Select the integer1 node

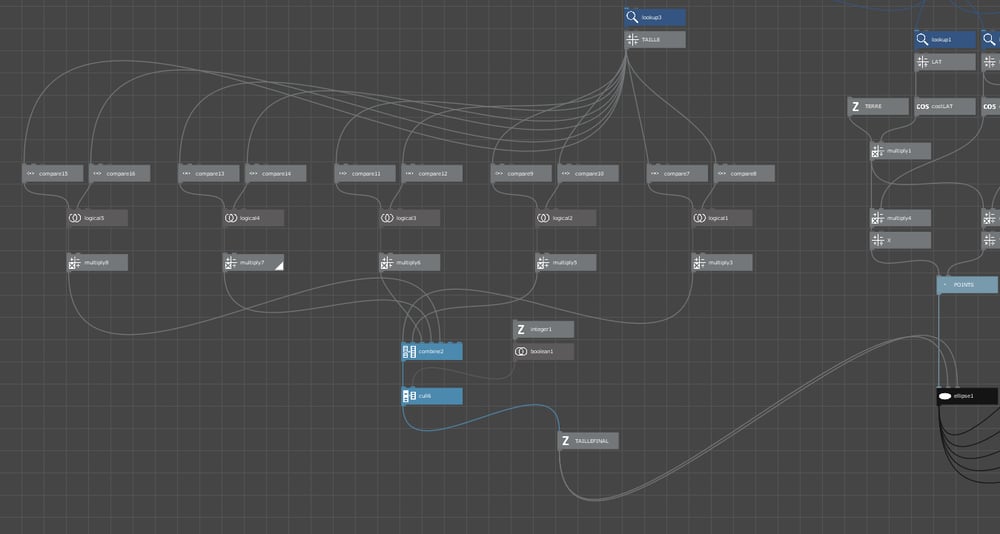[x=544, y=330]
